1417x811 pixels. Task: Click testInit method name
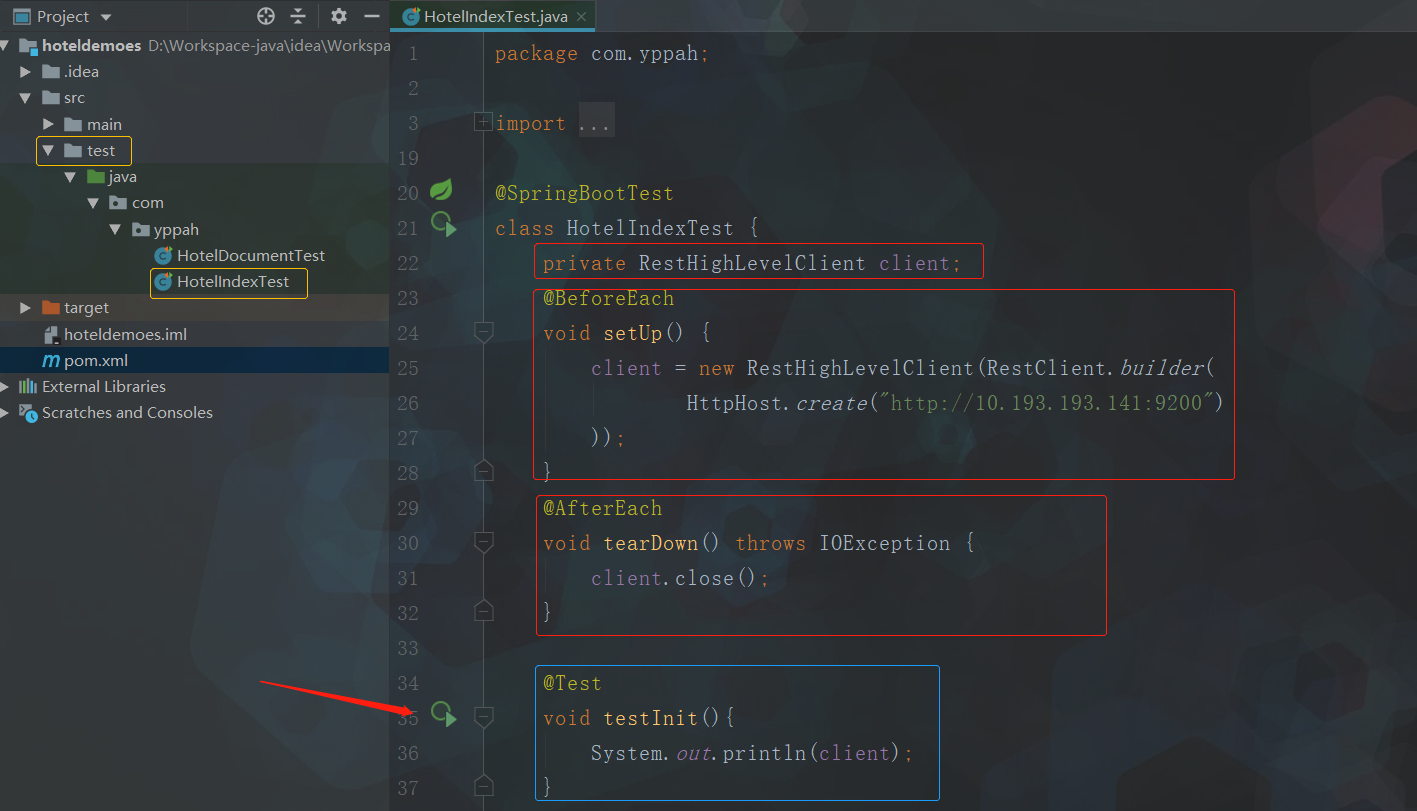coord(650,718)
